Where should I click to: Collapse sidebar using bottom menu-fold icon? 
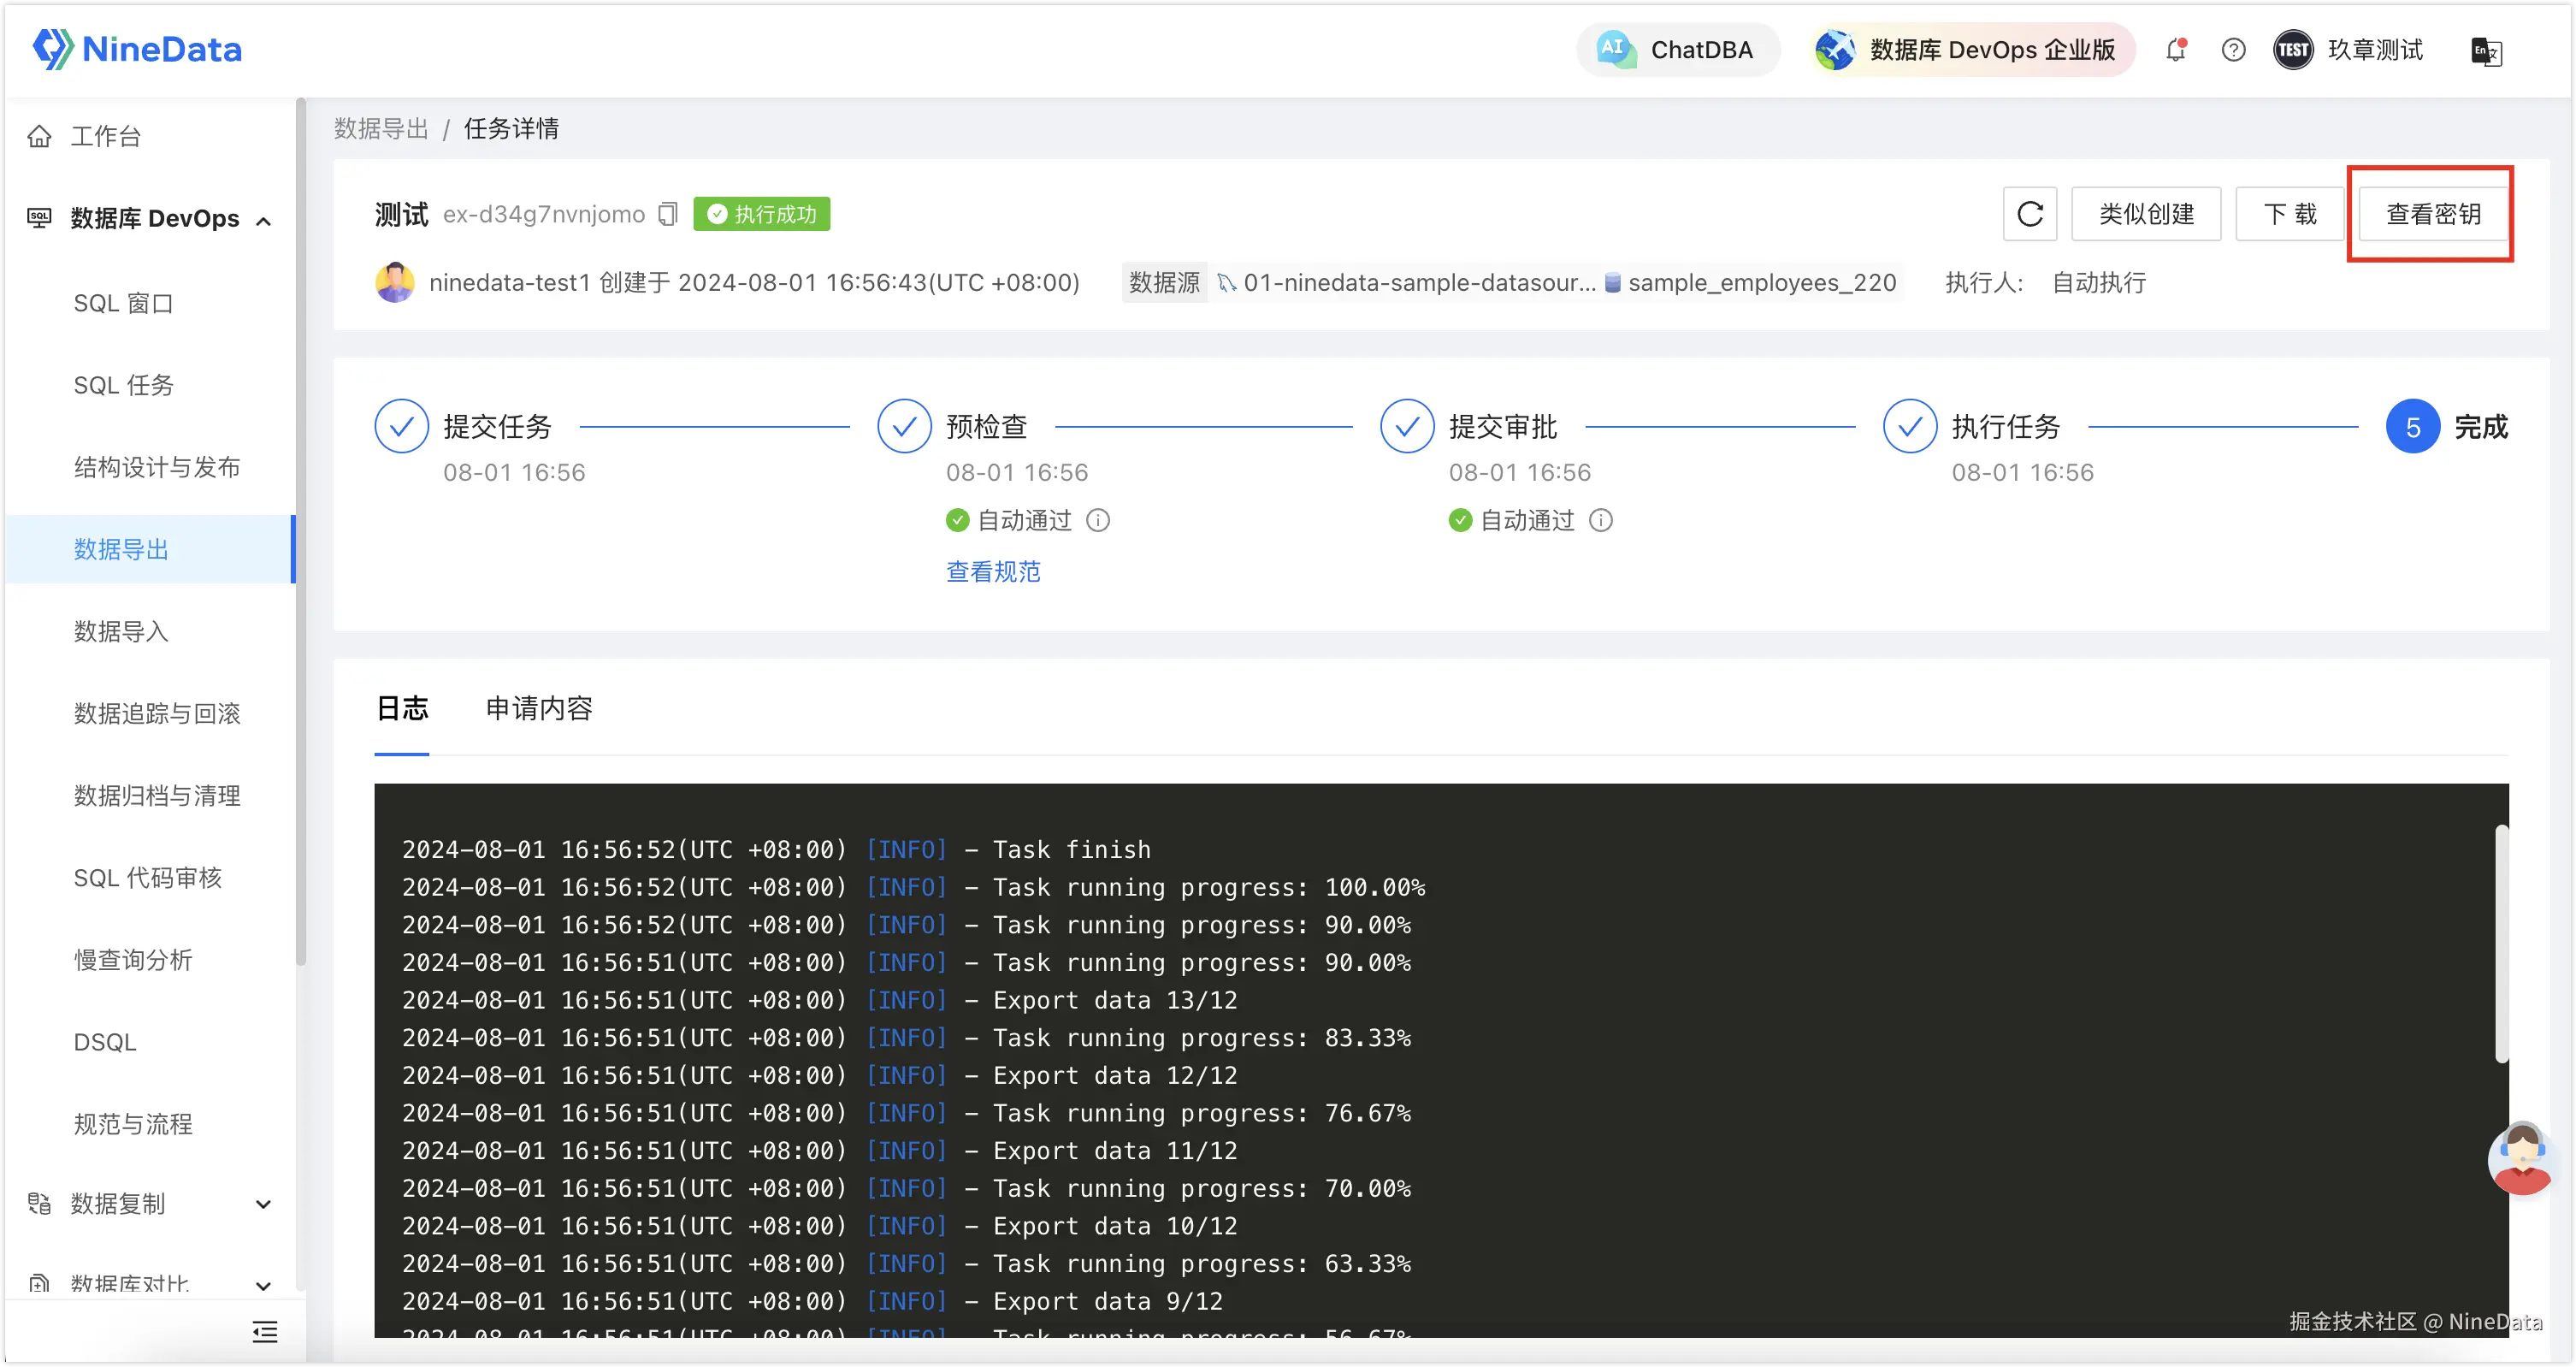(265, 1332)
